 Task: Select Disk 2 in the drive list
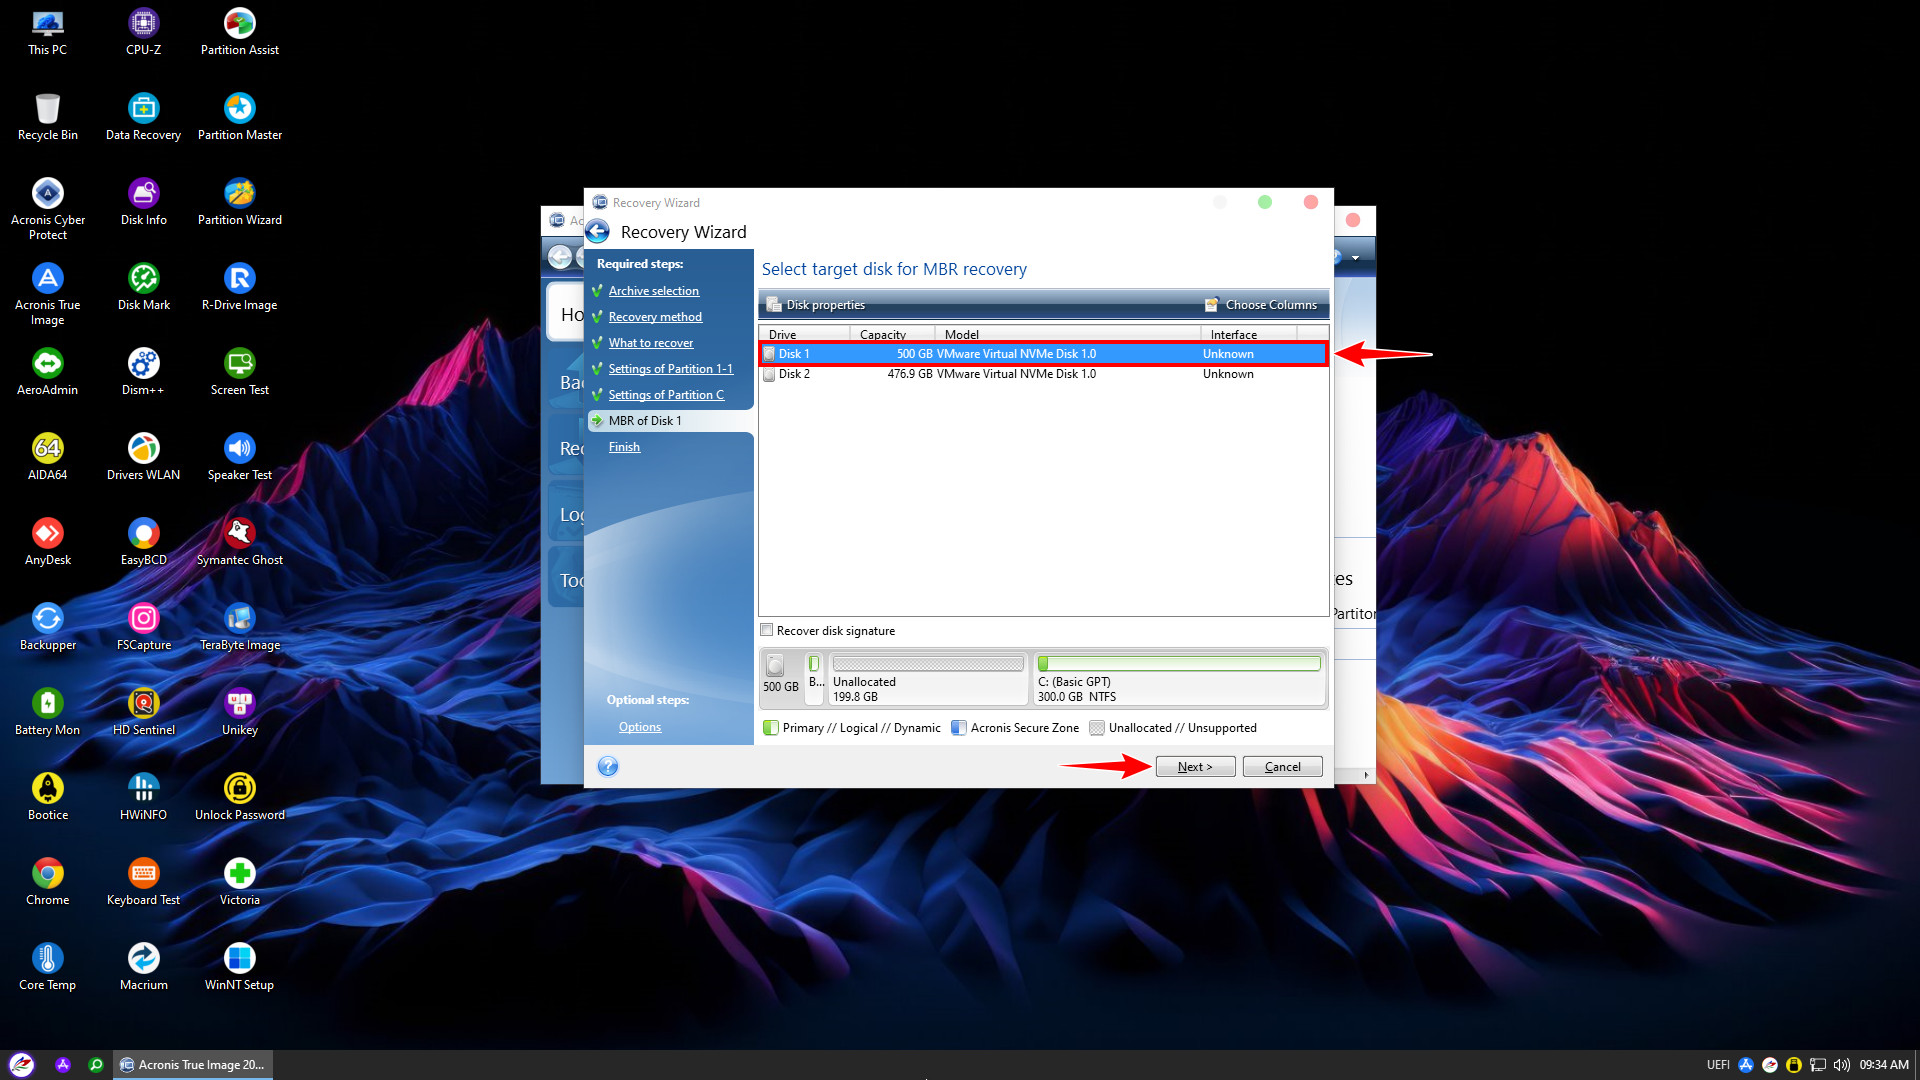click(794, 374)
